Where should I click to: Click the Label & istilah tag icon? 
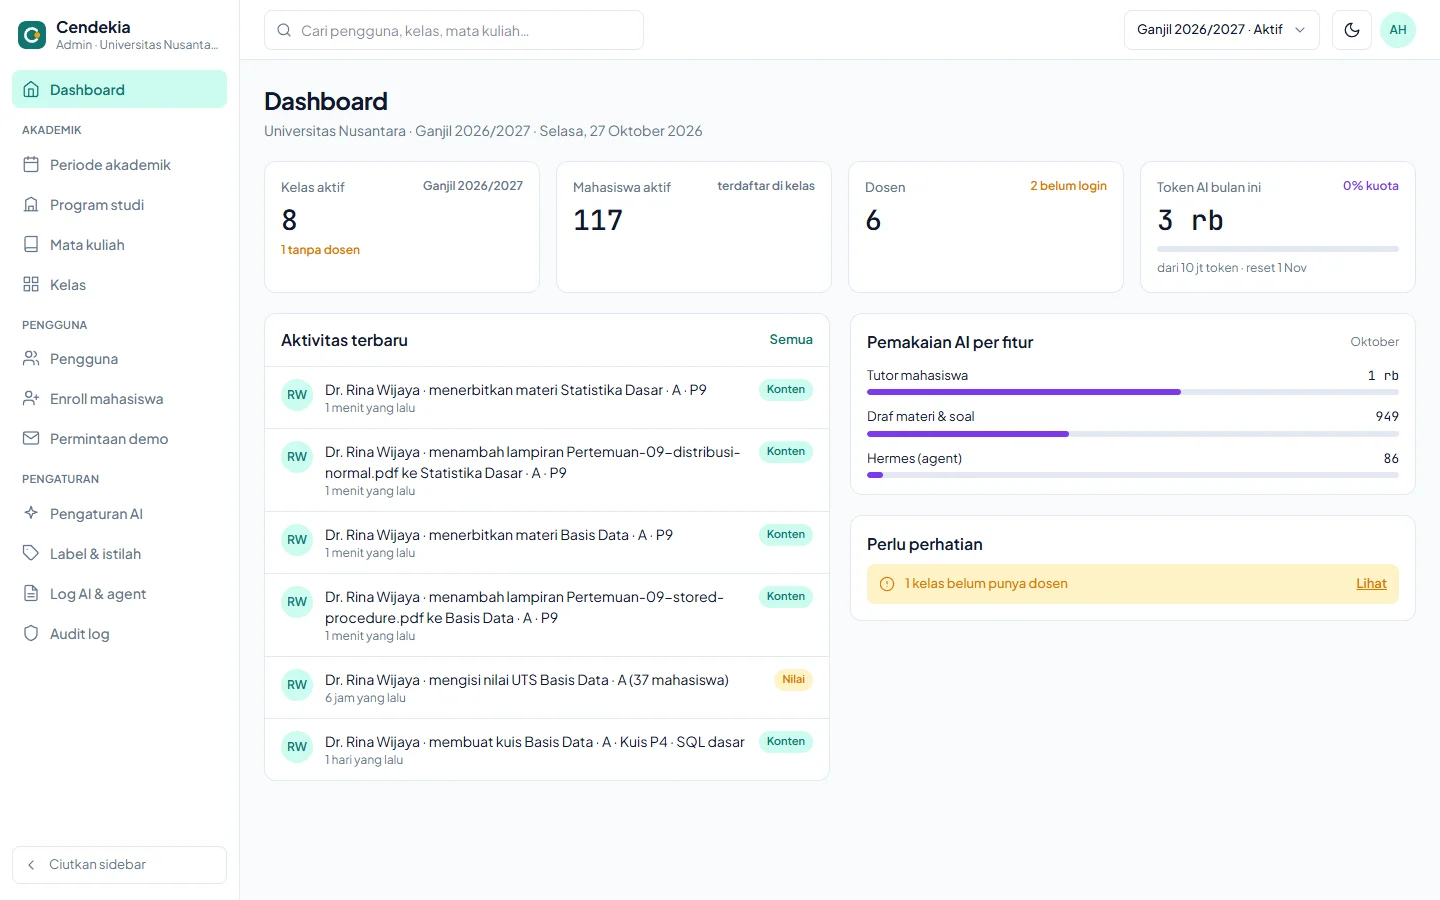pos(31,553)
